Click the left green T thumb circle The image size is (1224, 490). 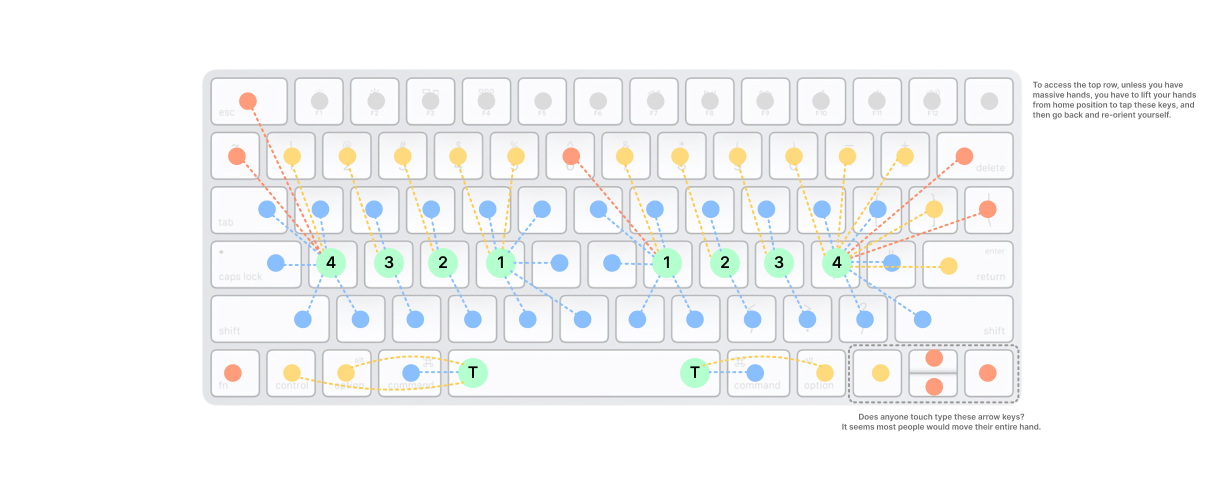coord(473,373)
